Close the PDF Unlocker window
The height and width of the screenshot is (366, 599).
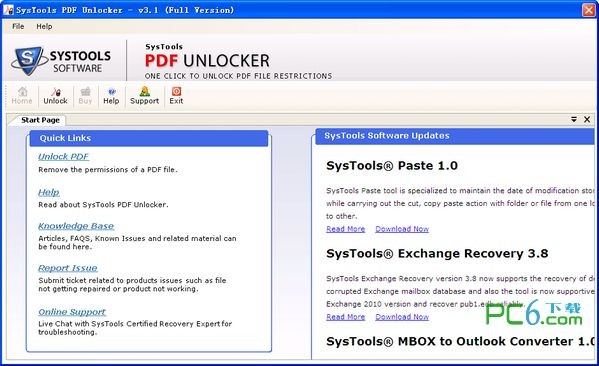coord(588,10)
